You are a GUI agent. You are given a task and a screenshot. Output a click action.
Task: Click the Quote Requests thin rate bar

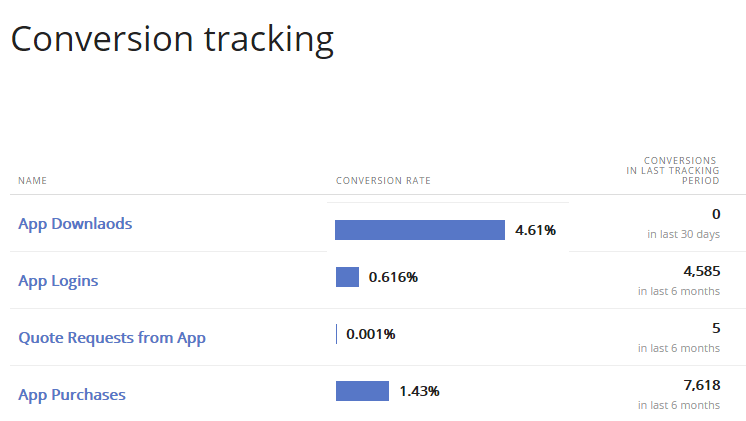pos(337,334)
